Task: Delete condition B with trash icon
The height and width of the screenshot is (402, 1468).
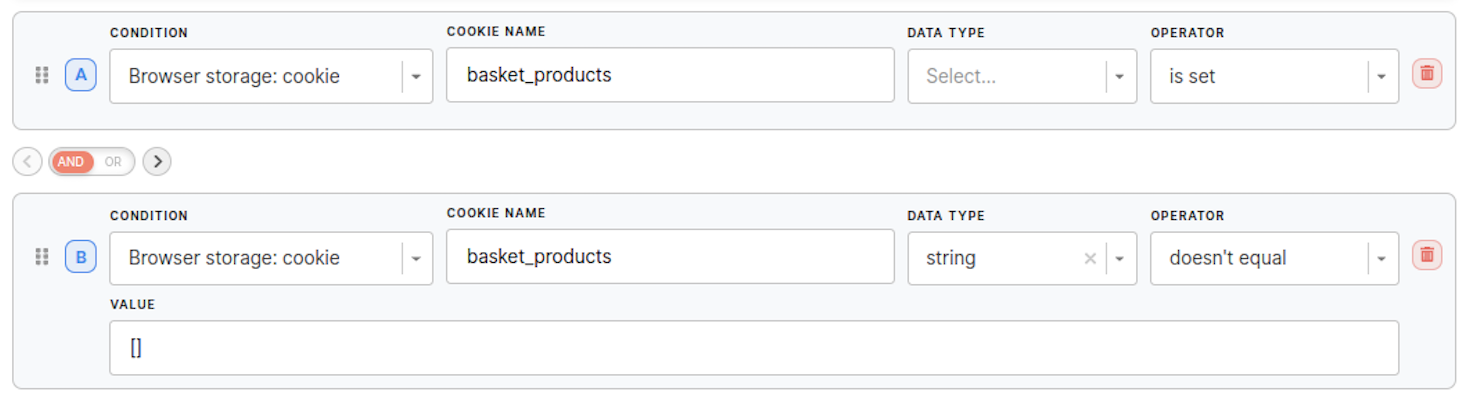Action: coord(1427,255)
